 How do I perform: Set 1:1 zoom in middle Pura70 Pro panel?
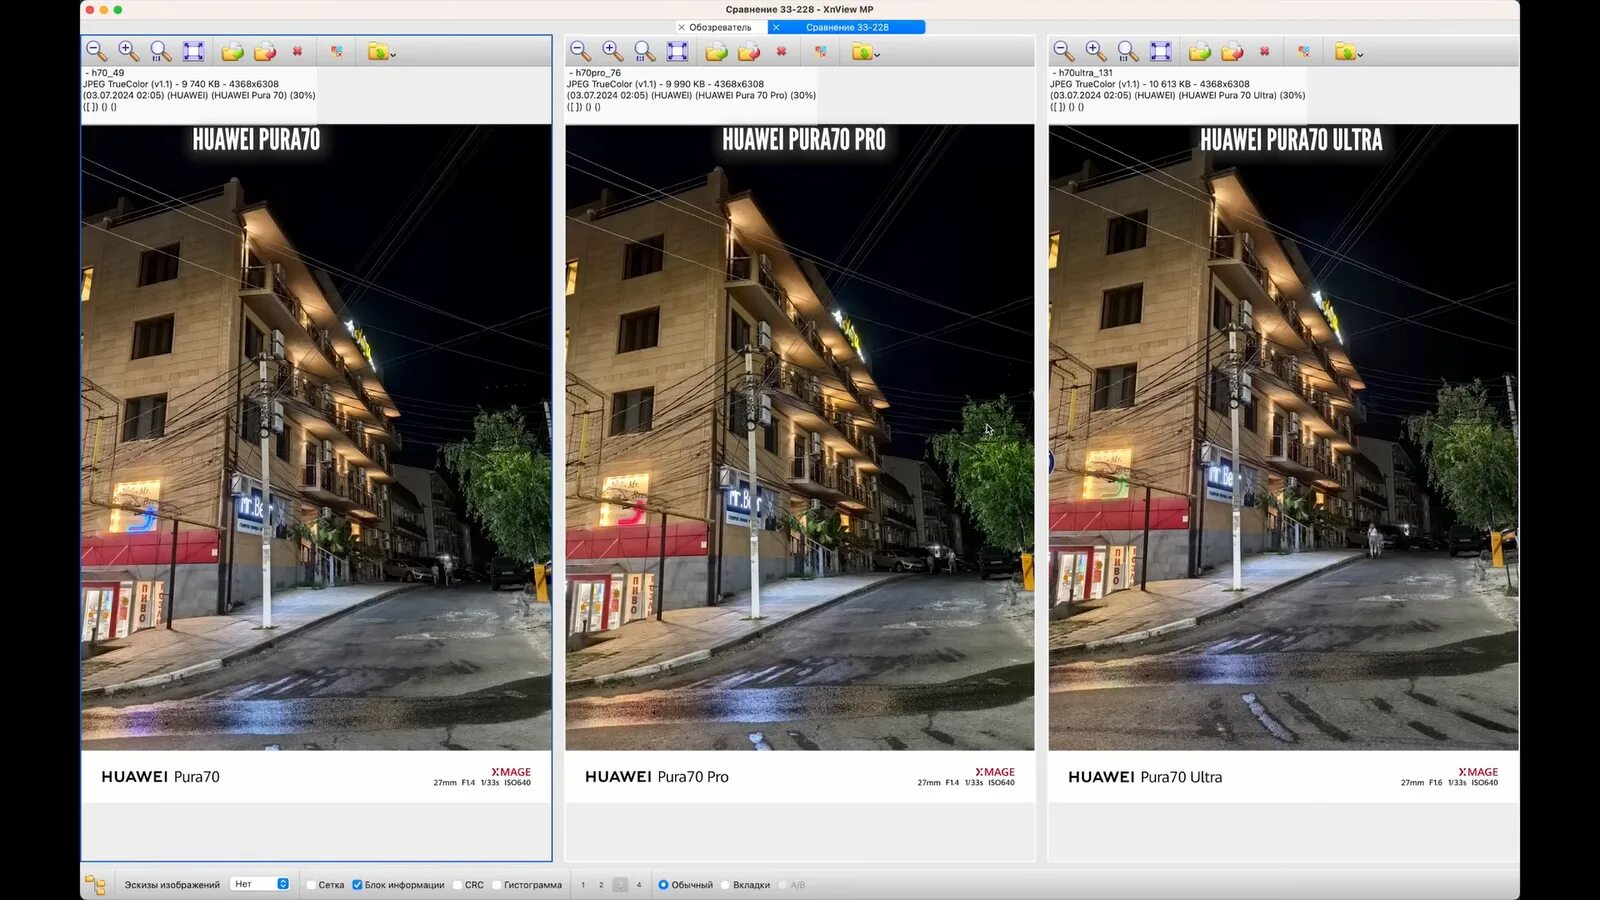point(645,51)
